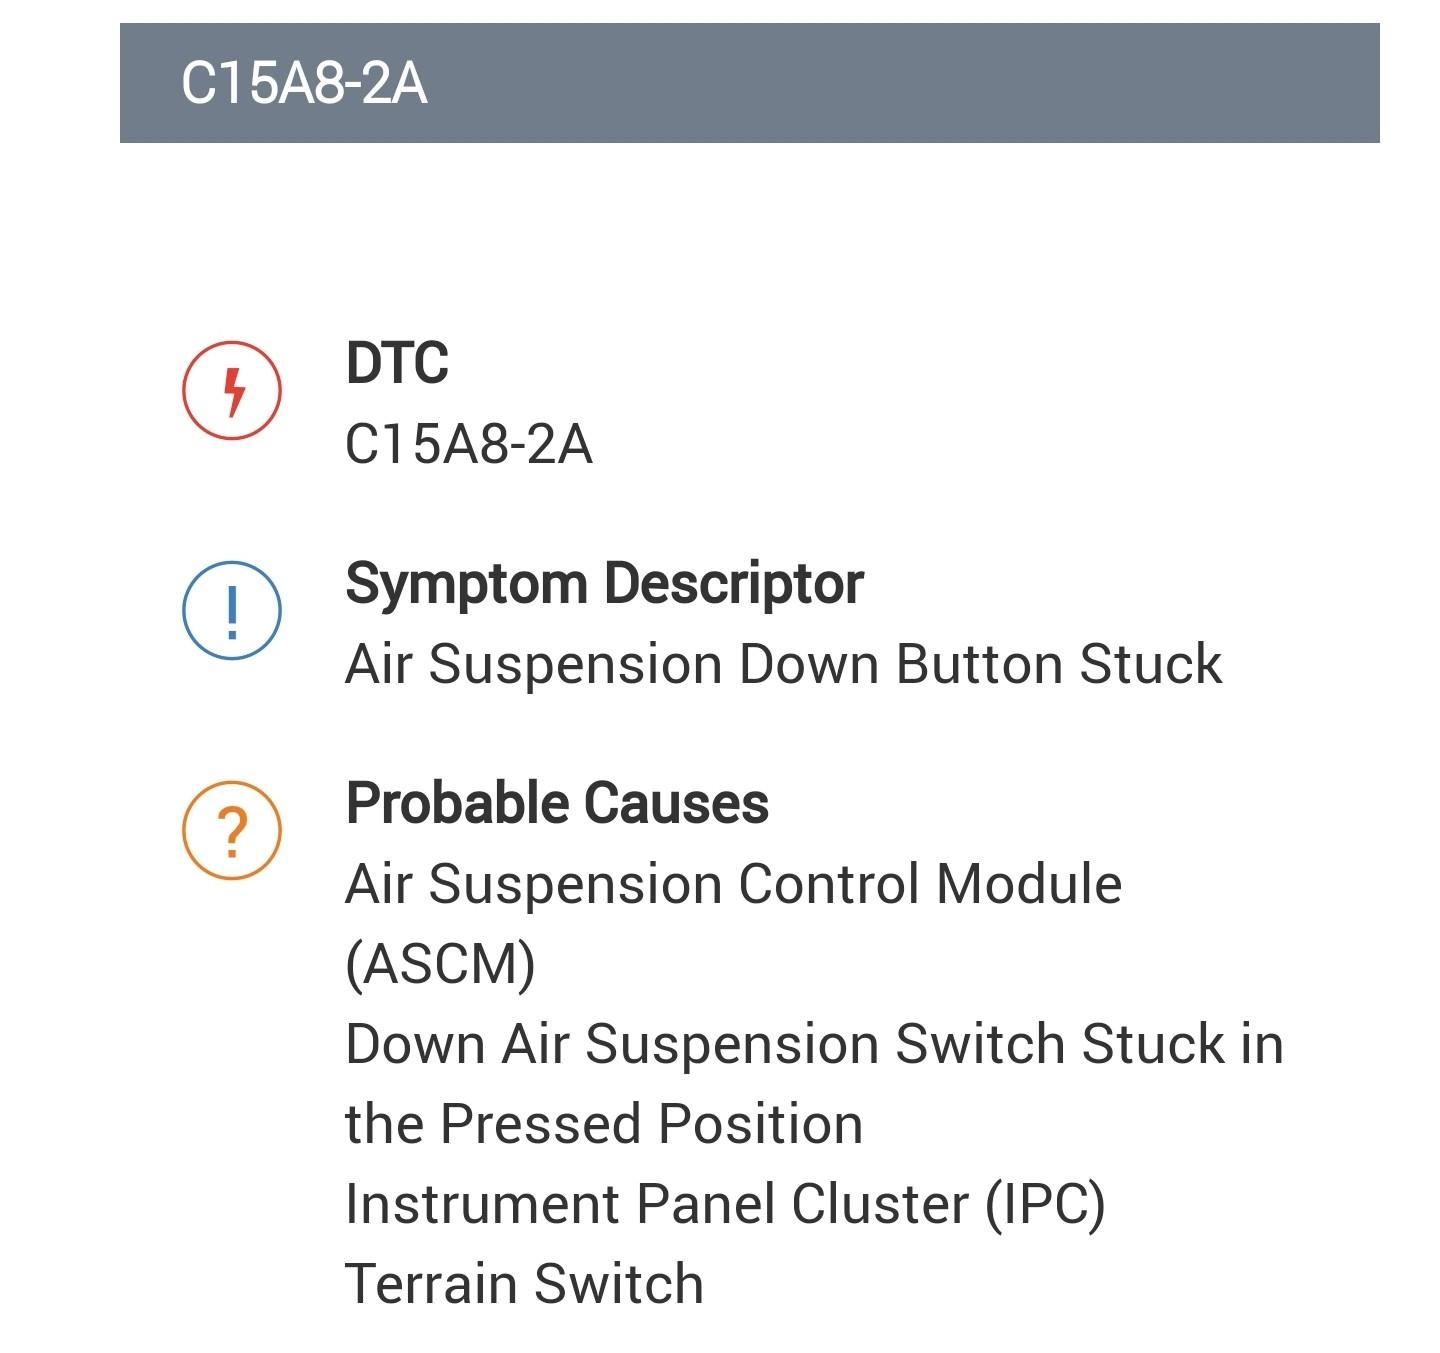Viewport: 1440px width, 1353px height.
Task: Select Instrument Panel Cluster (IPC) cause
Action: pos(725,1204)
